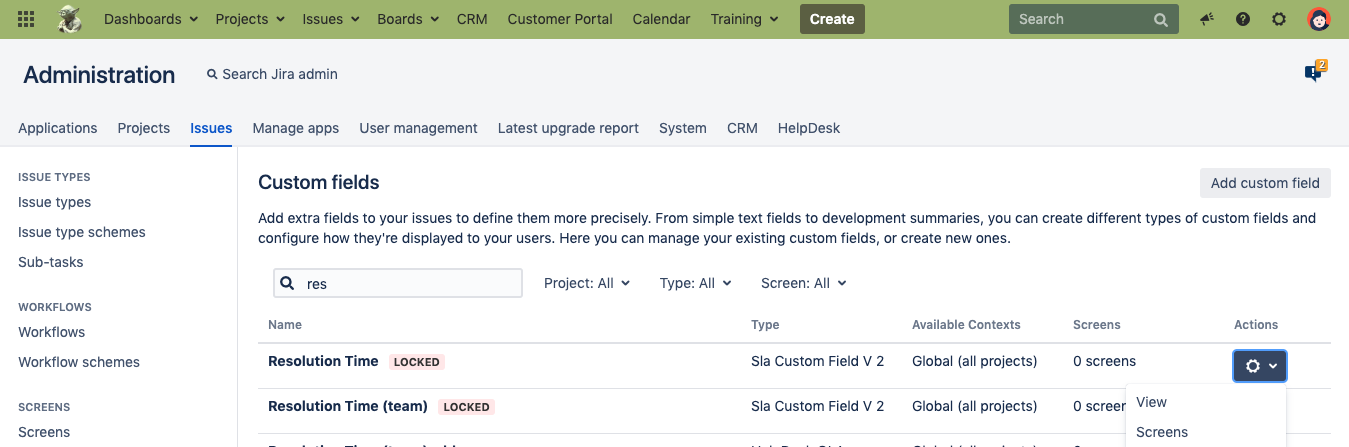Click the Add custom field button
1349x447 pixels.
(1265, 183)
